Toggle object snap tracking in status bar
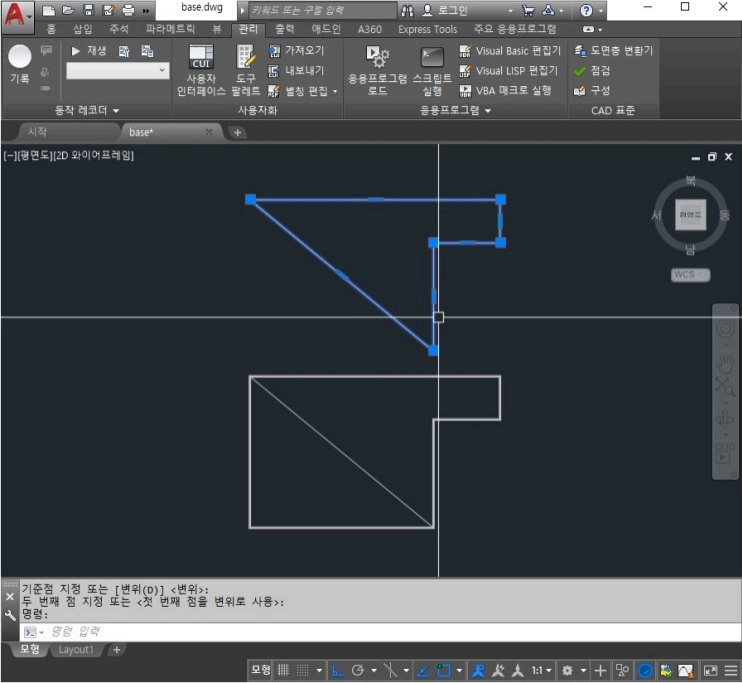Screen dimensions: 742x683 coord(423,670)
